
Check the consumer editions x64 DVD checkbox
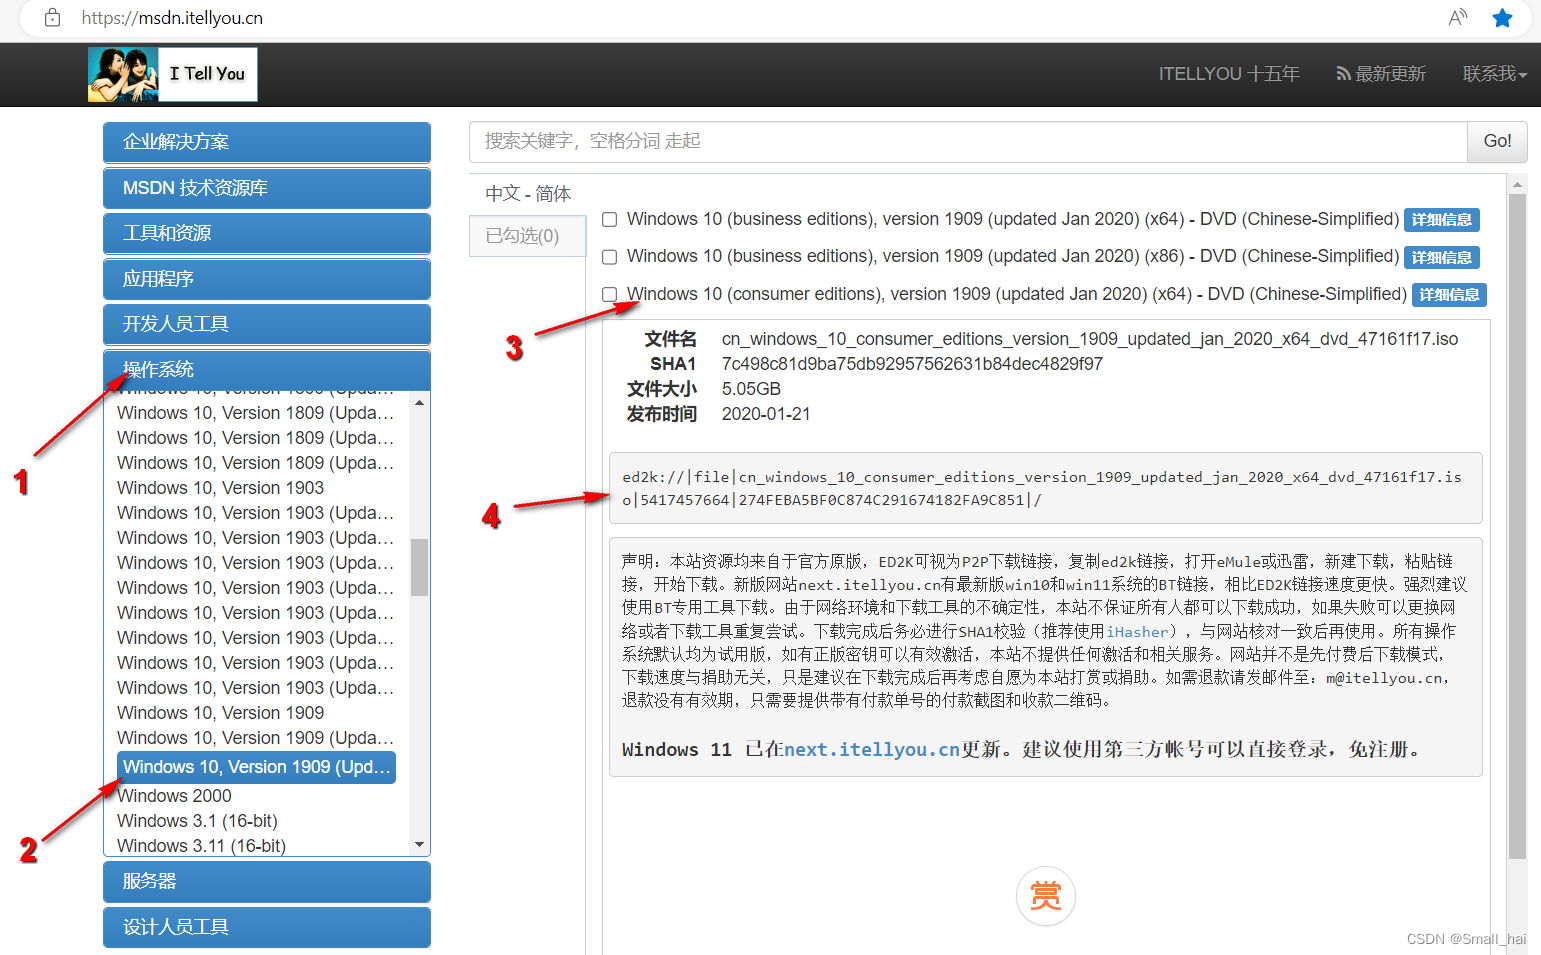(609, 294)
